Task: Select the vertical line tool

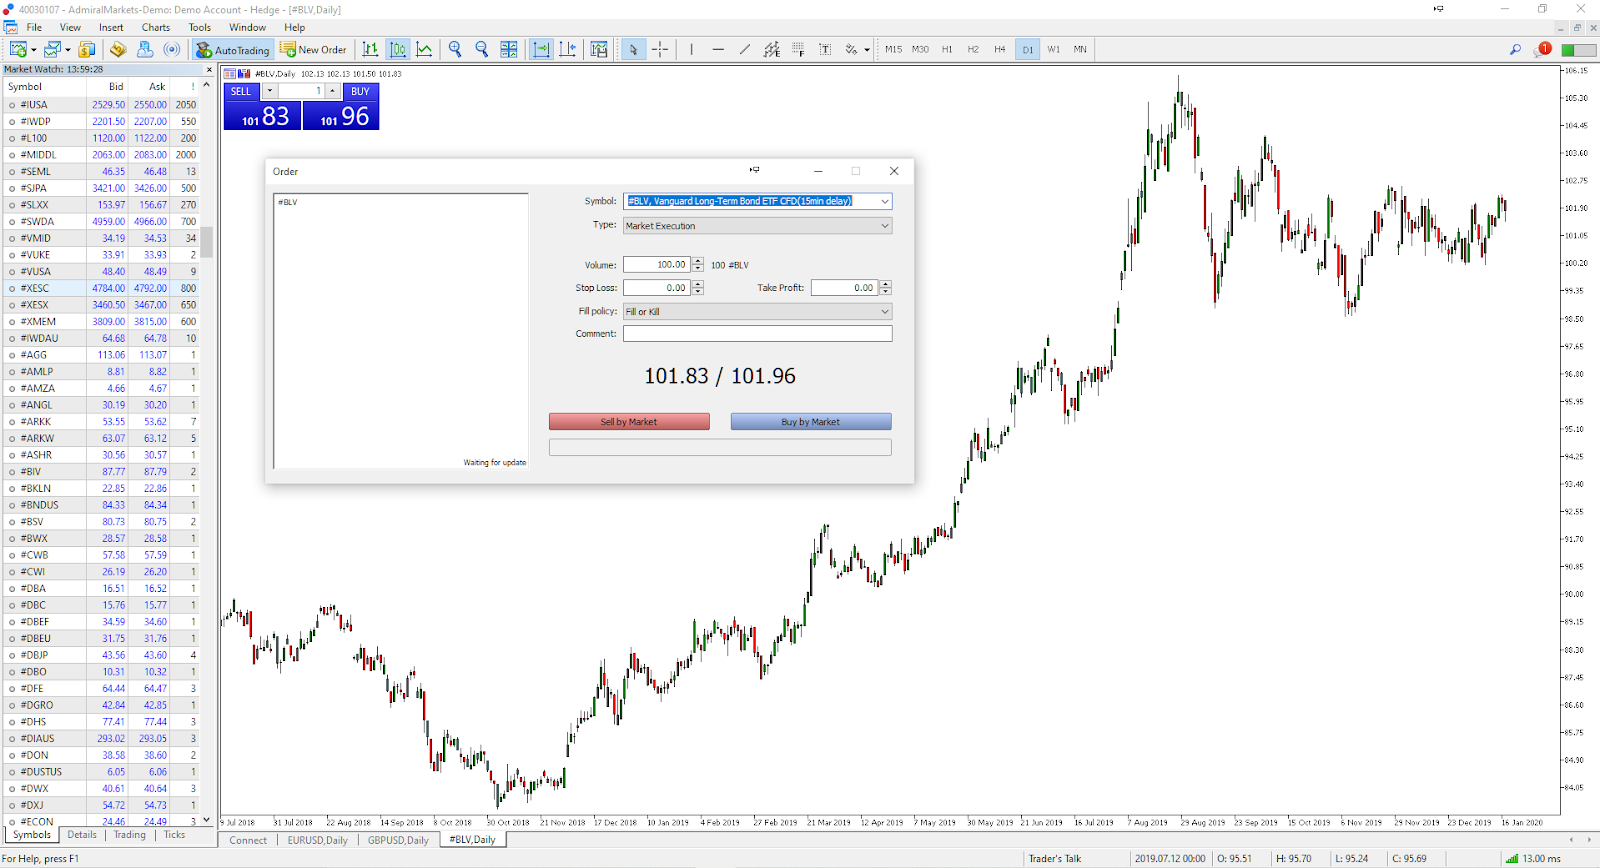Action: pos(691,49)
